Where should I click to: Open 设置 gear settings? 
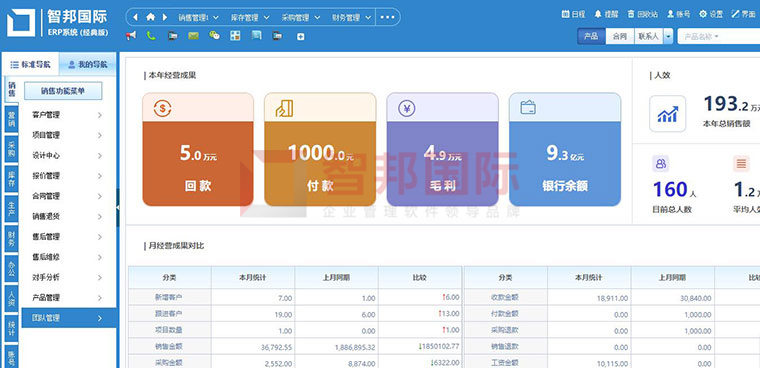[711, 15]
